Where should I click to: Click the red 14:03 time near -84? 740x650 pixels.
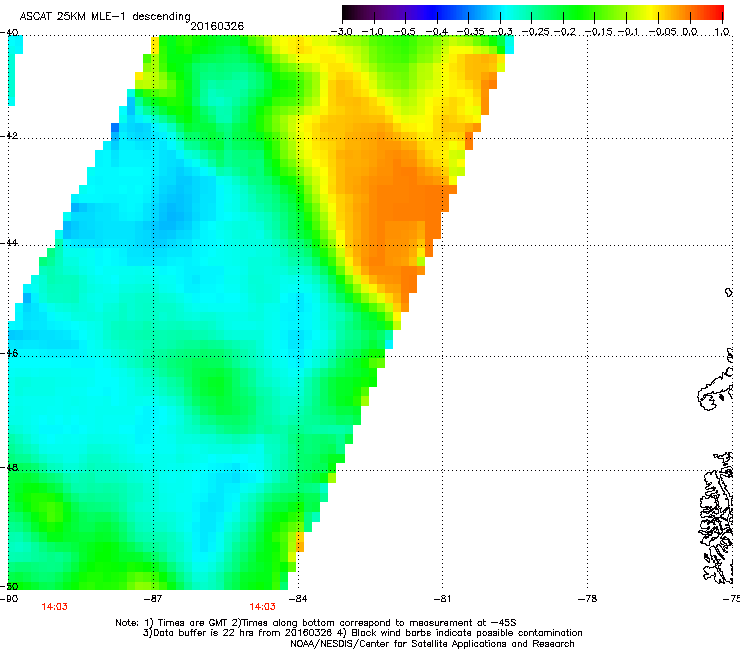262,607
